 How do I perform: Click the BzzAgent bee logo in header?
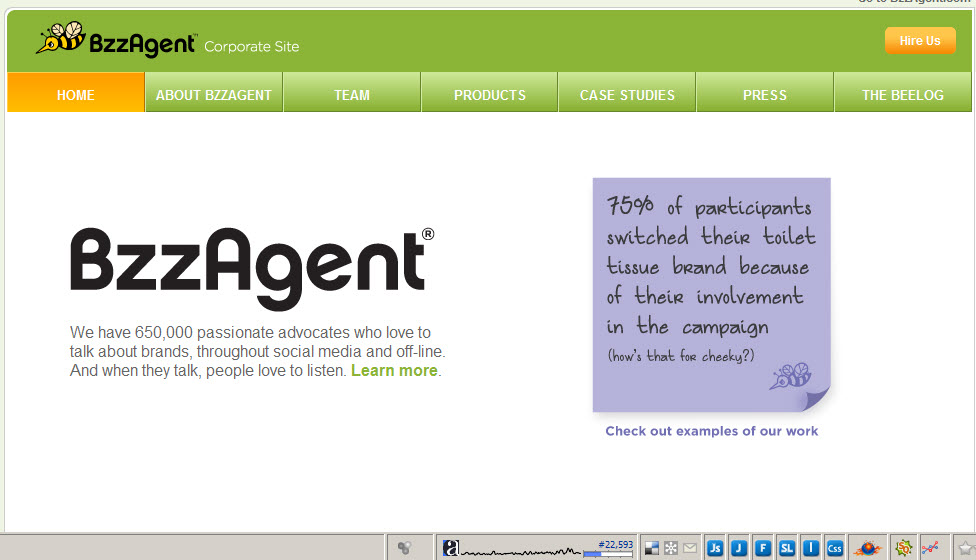click(x=60, y=40)
